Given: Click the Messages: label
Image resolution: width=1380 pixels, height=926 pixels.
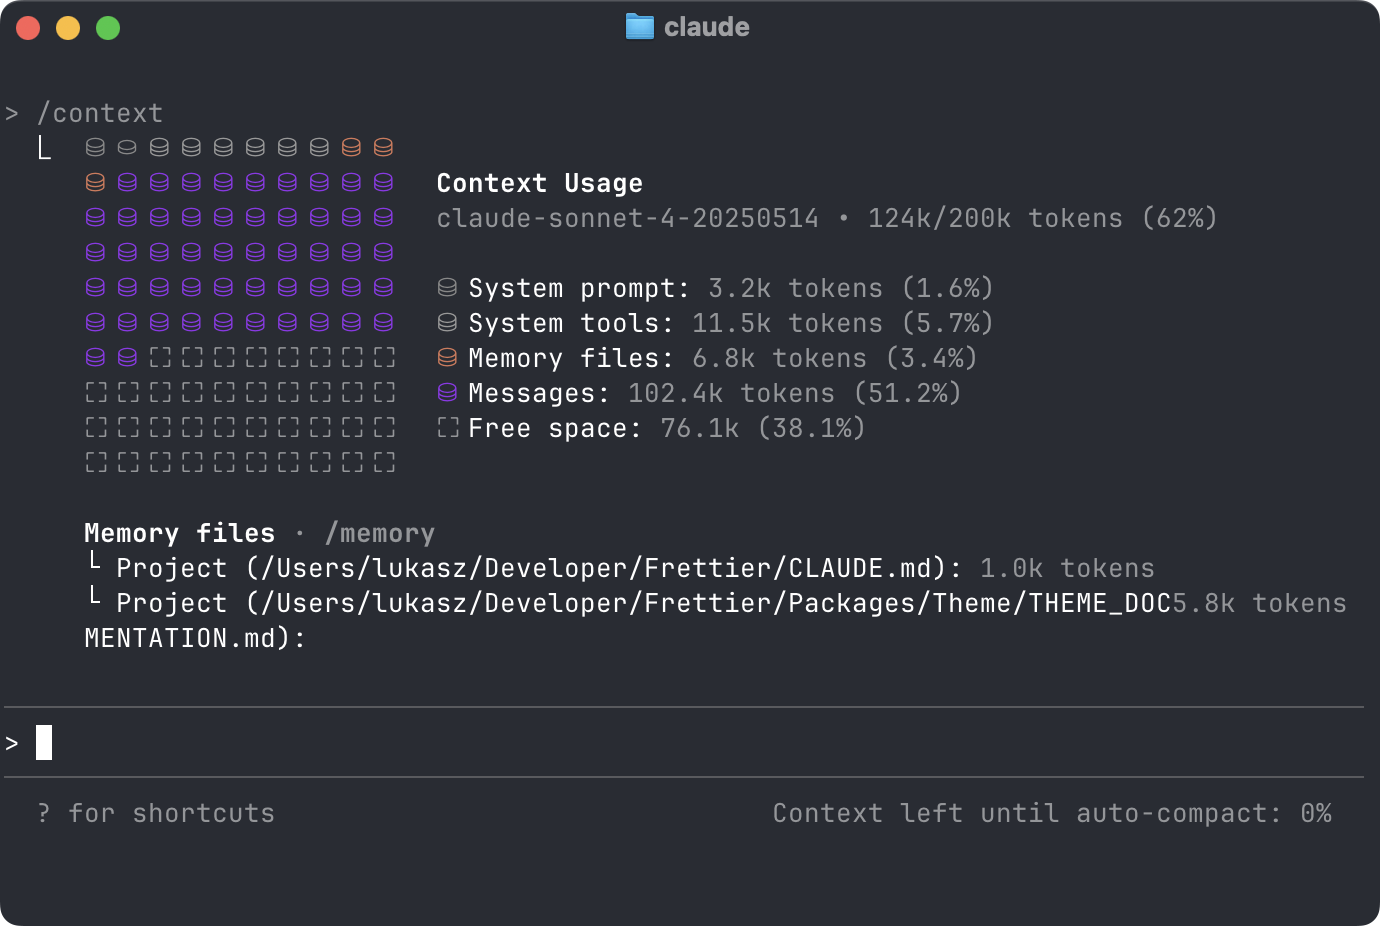Looking at the screenshot, I should click(540, 393).
